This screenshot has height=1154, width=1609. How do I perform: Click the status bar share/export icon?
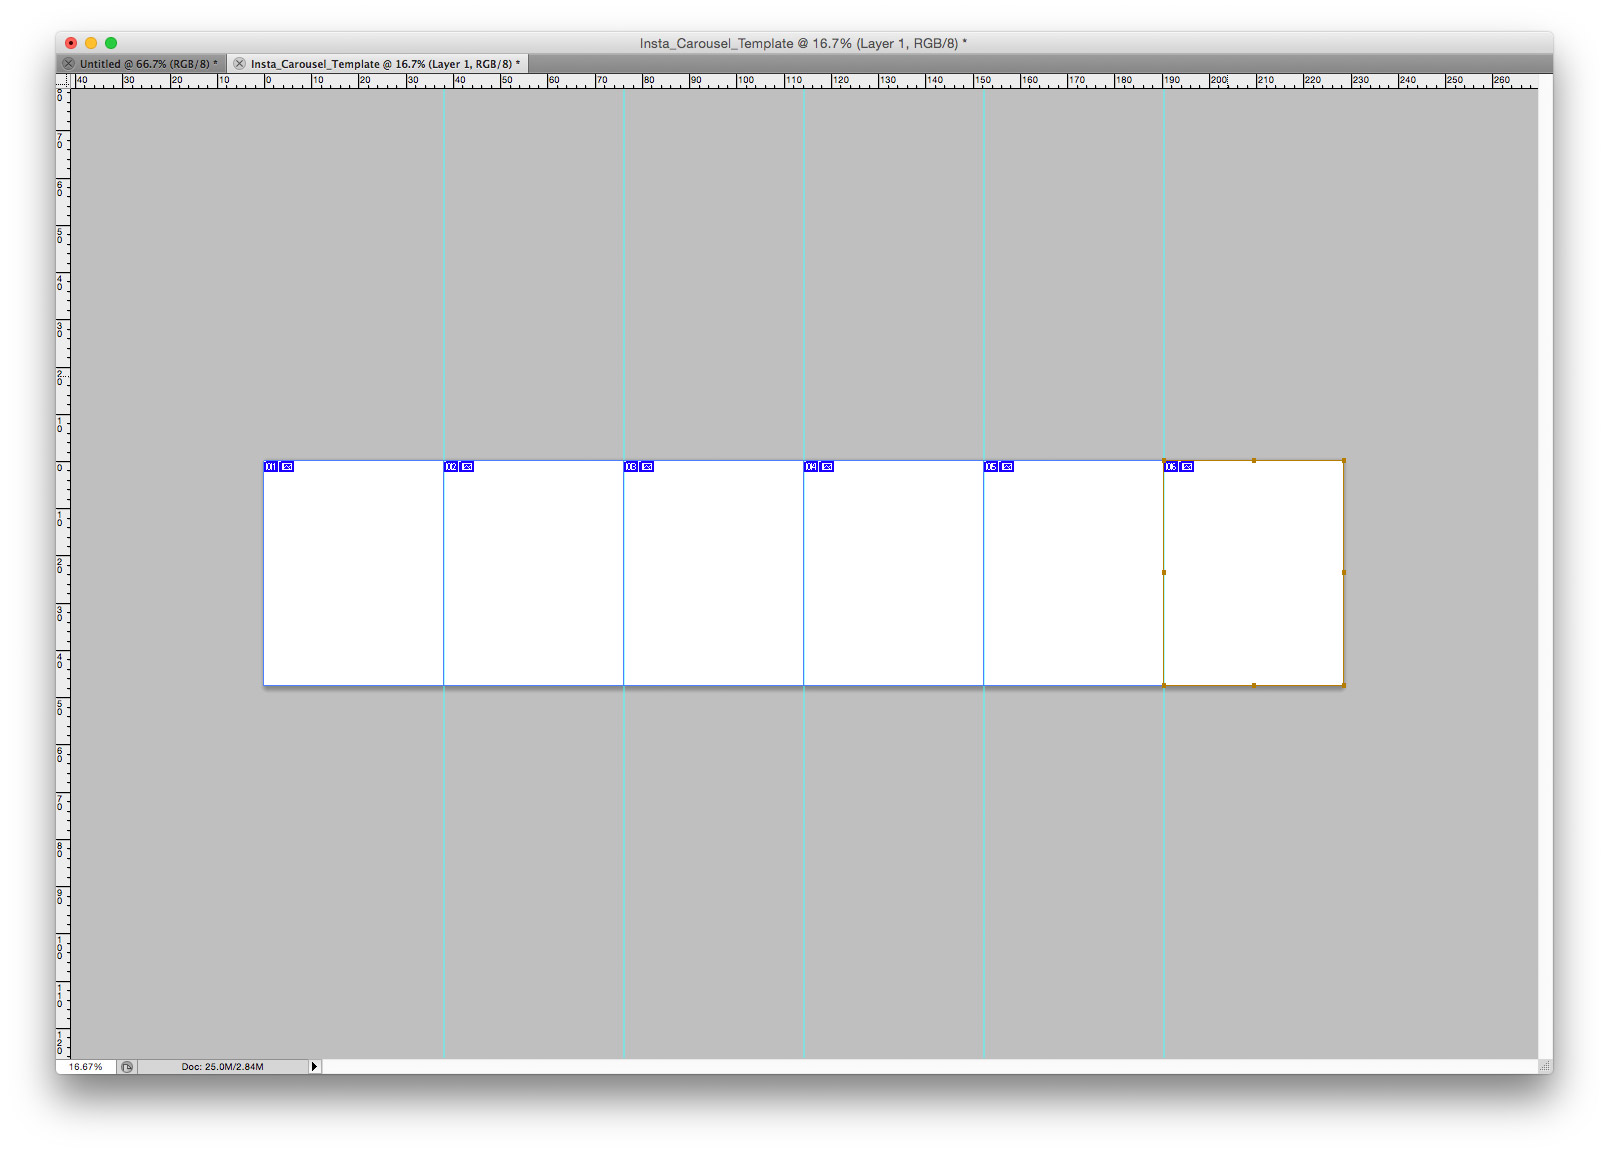click(127, 1067)
